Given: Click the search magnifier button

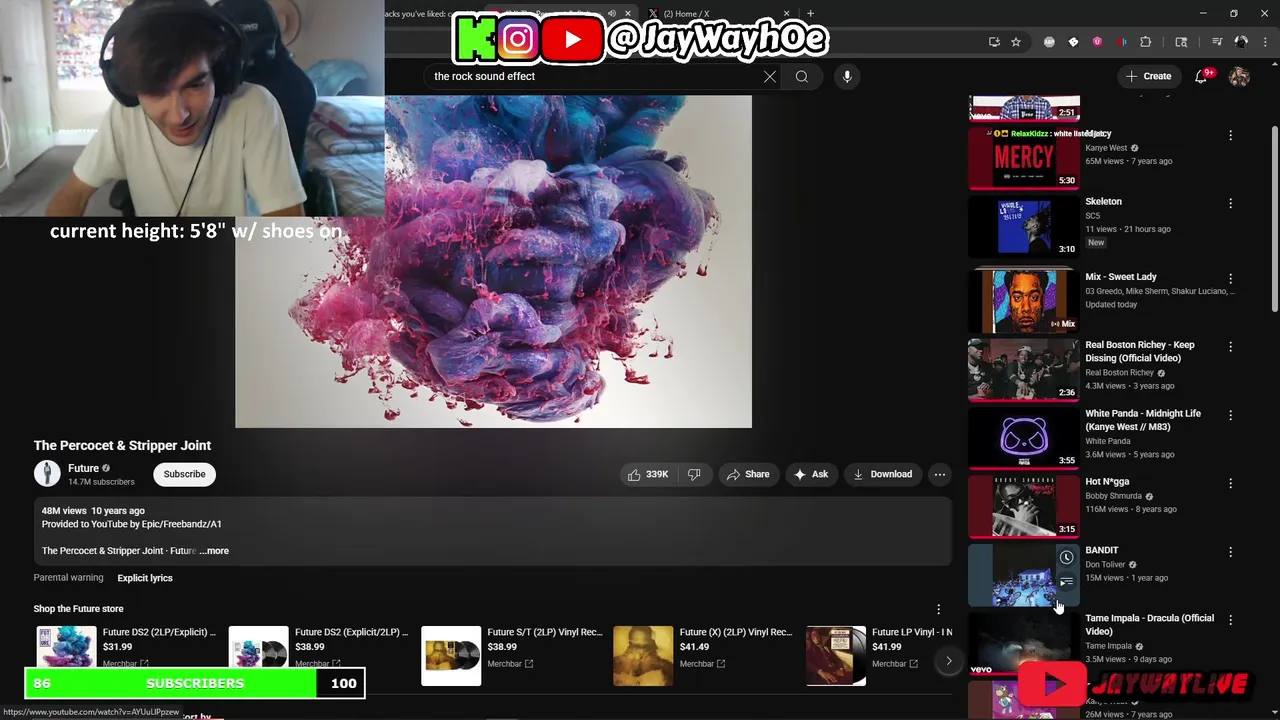Looking at the screenshot, I should click(802, 76).
